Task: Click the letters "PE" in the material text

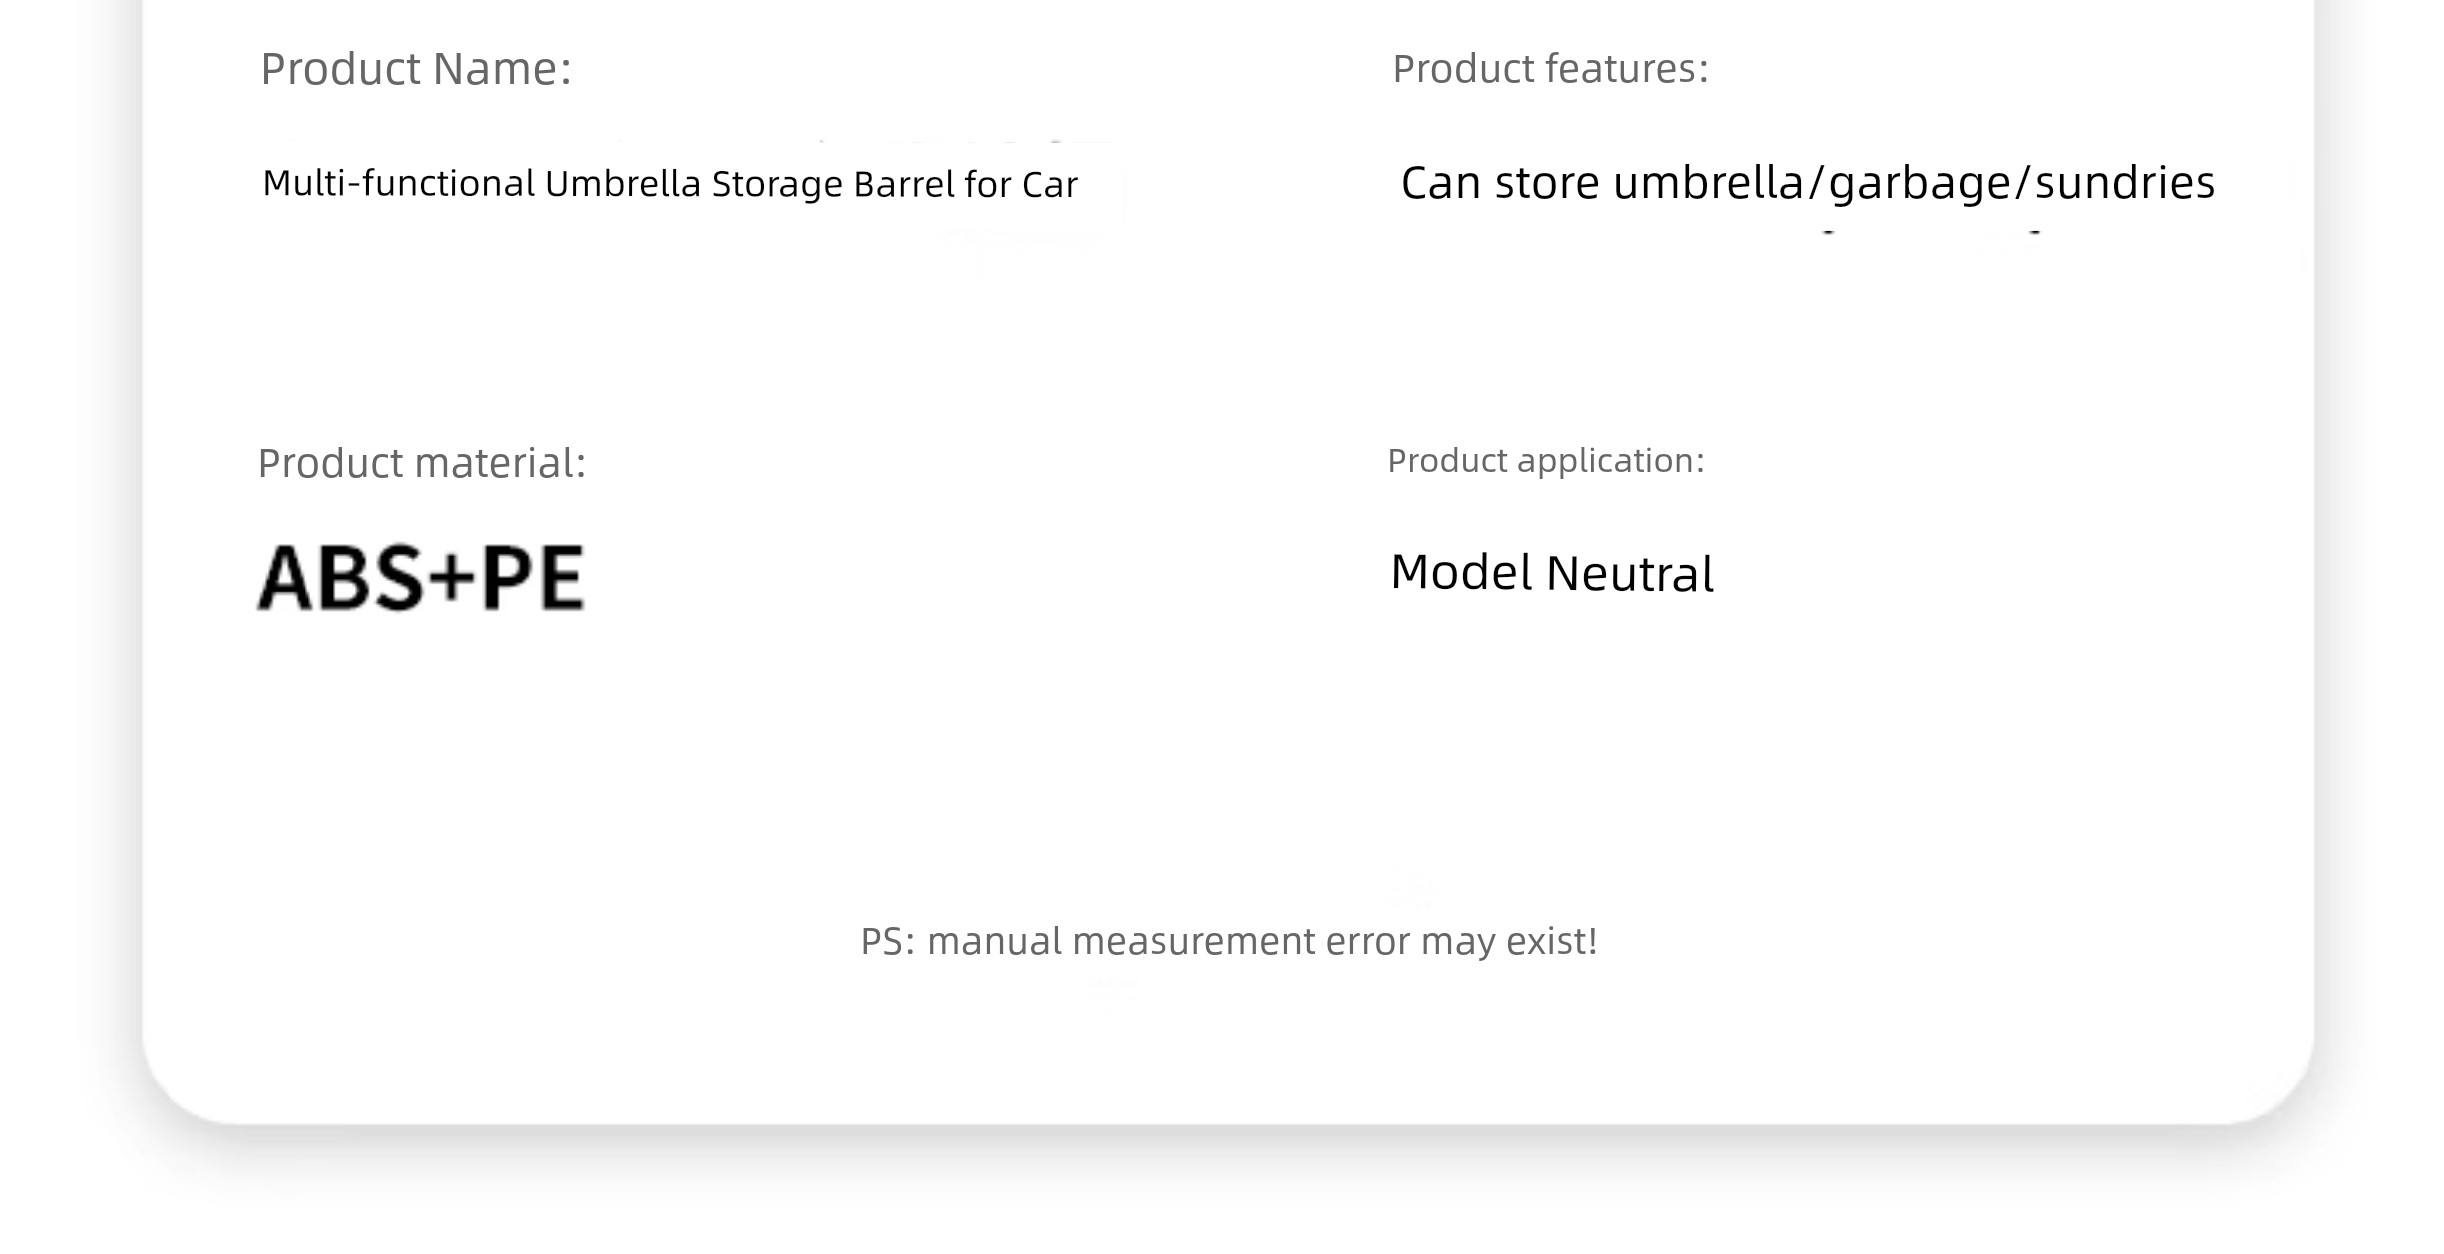Action: [x=533, y=577]
